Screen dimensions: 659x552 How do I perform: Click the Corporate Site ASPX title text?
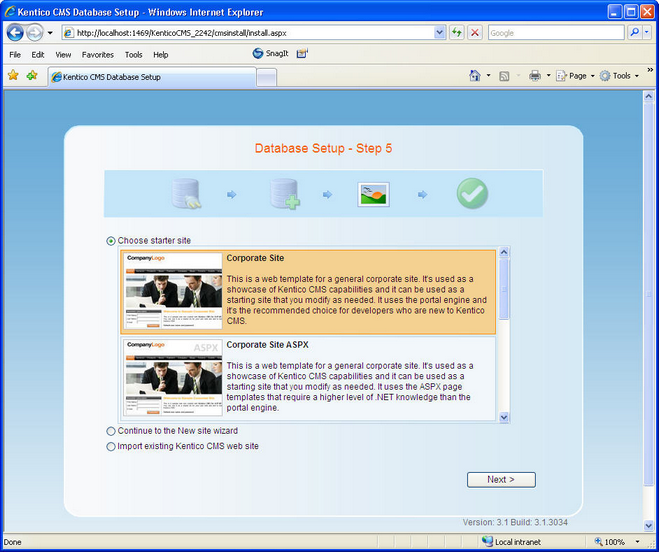coord(268,345)
